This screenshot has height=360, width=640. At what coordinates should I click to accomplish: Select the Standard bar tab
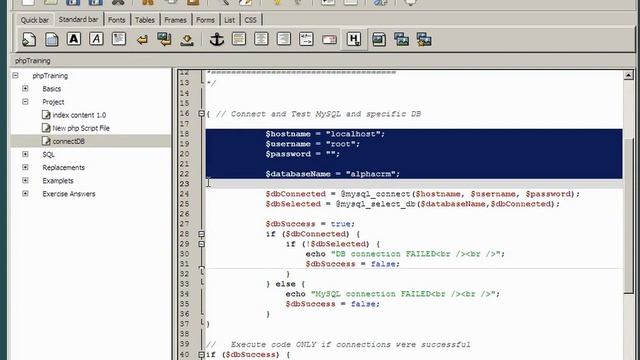(78, 20)
